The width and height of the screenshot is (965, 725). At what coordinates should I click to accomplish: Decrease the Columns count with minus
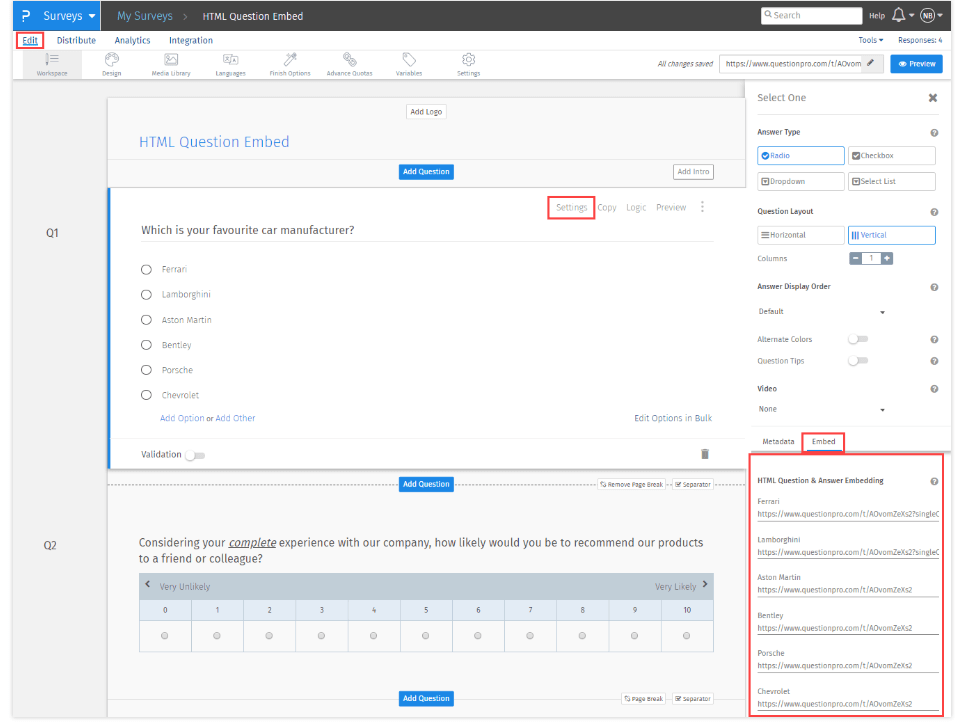(855, 258)
